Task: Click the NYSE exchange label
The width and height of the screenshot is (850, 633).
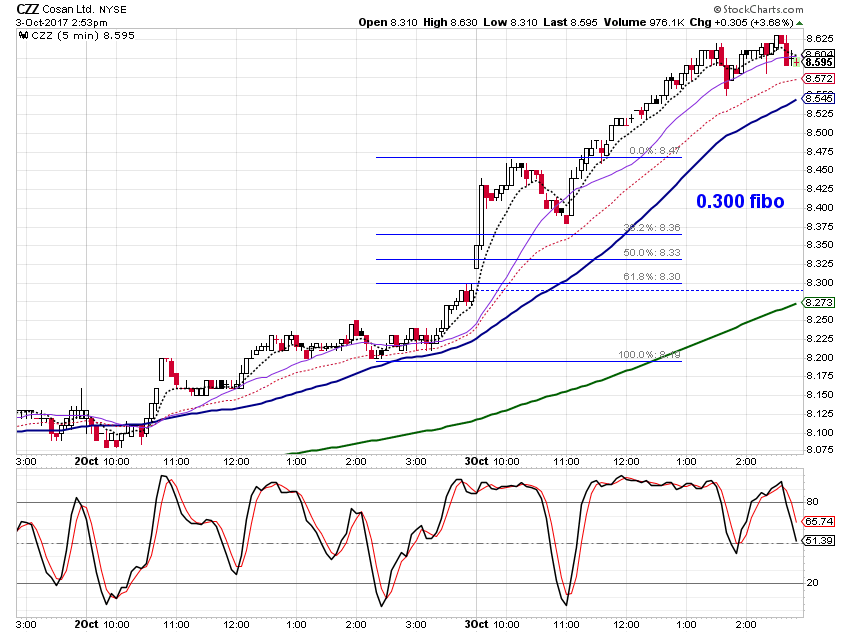Action: pos(113,10)
